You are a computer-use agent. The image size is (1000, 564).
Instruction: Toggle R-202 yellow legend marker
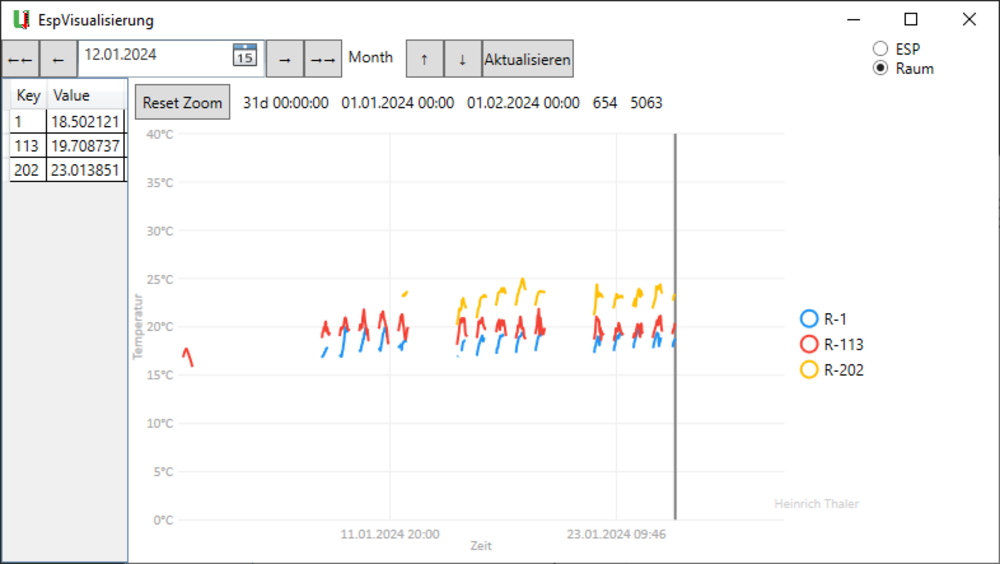(x=810, y=370)
